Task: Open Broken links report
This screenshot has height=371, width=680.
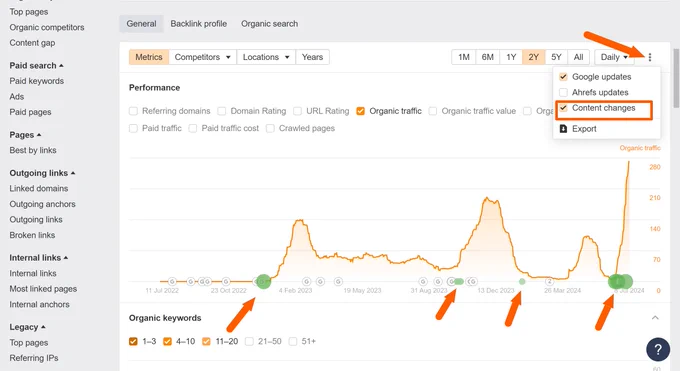Action: (32, 235)
